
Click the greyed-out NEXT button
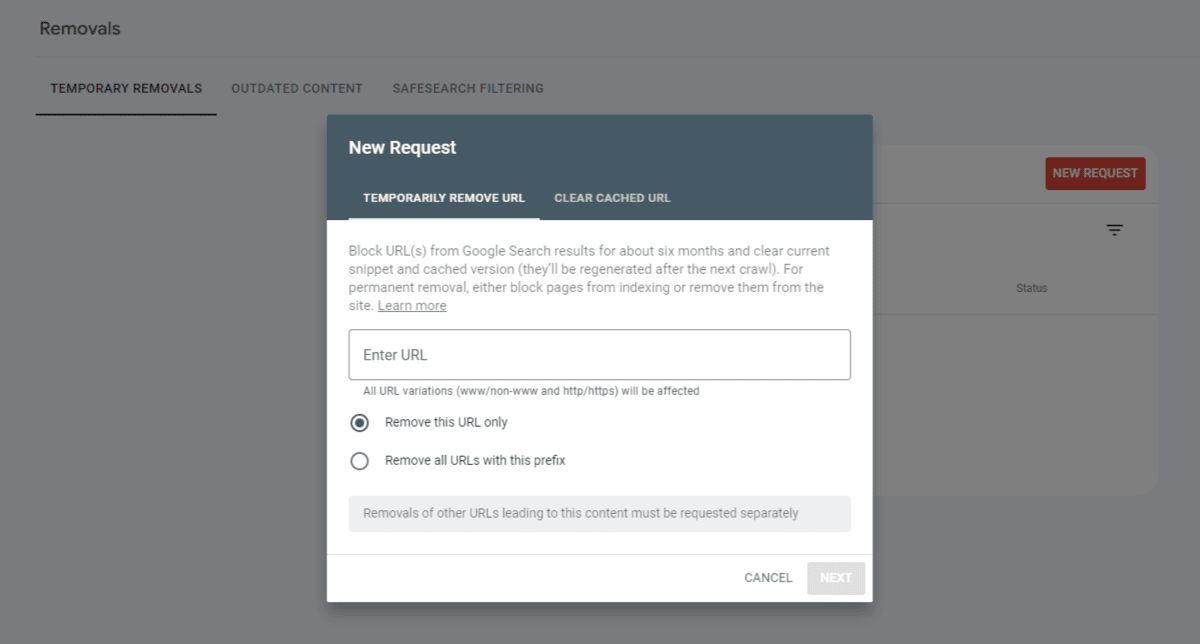click(x=836, y=578)
